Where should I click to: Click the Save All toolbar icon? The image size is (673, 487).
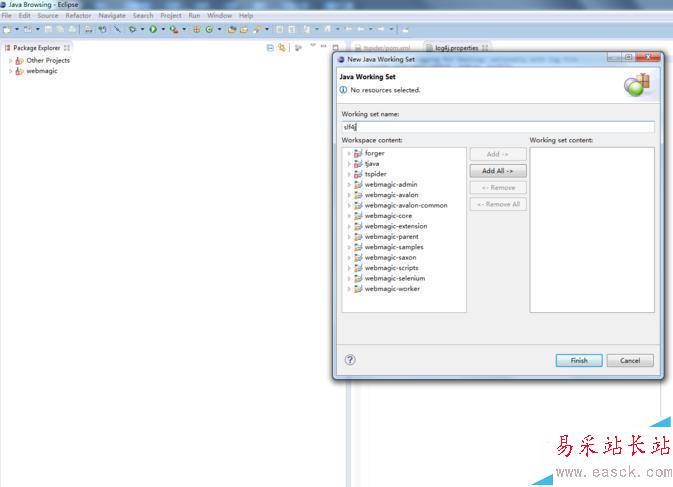(x=61, y=29)
